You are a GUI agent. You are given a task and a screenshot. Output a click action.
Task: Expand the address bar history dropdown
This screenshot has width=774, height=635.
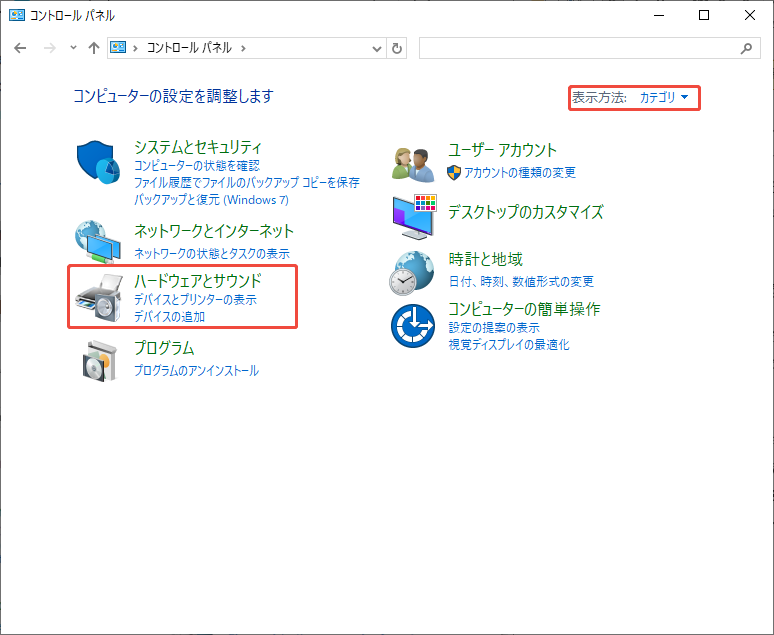coord(377,48)
